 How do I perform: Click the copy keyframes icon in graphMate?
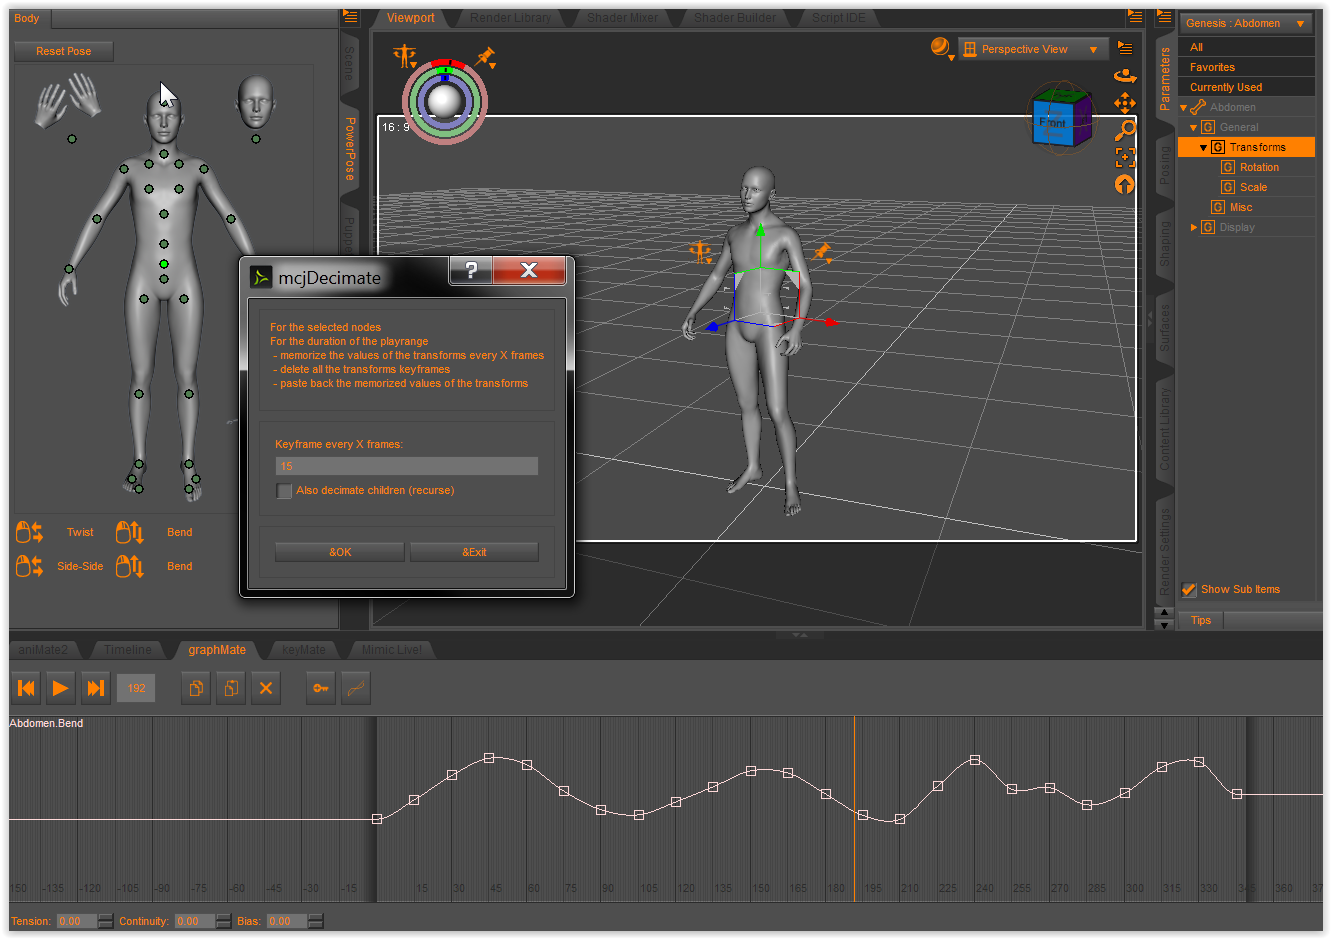pos(195,688)
